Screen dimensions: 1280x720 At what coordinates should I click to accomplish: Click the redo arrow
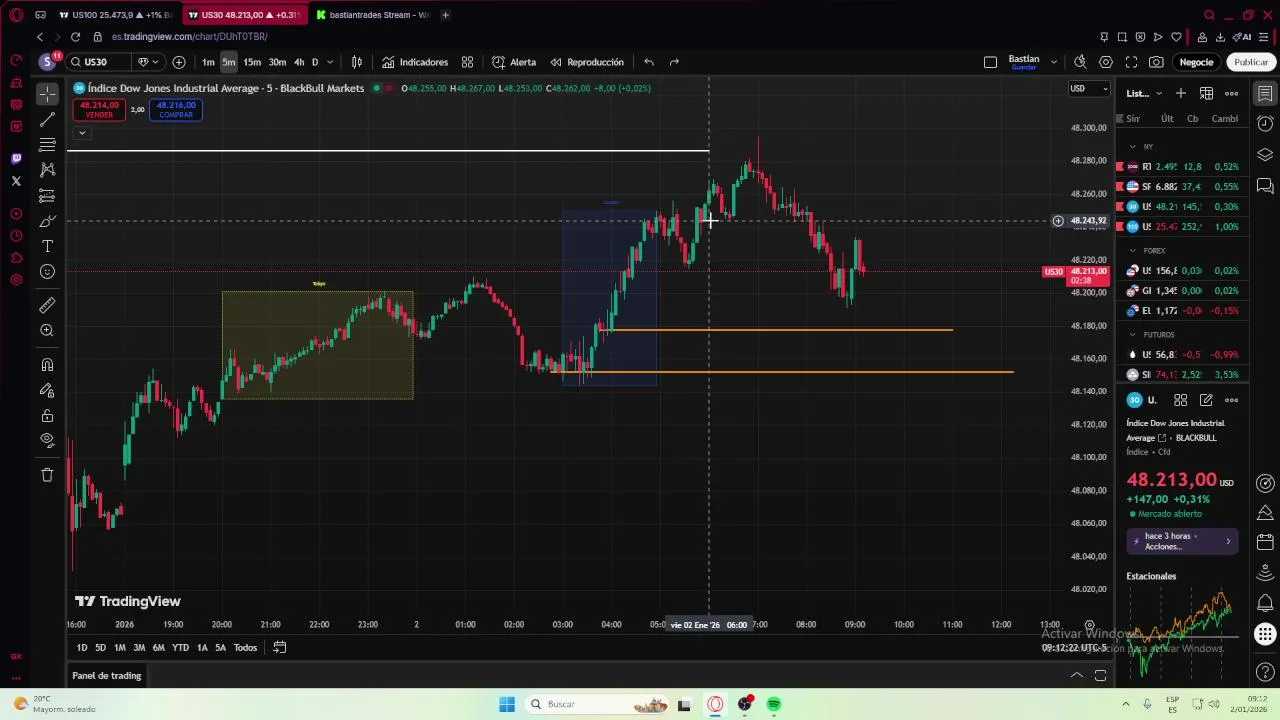pyautogui.click(x=674, y=62)
